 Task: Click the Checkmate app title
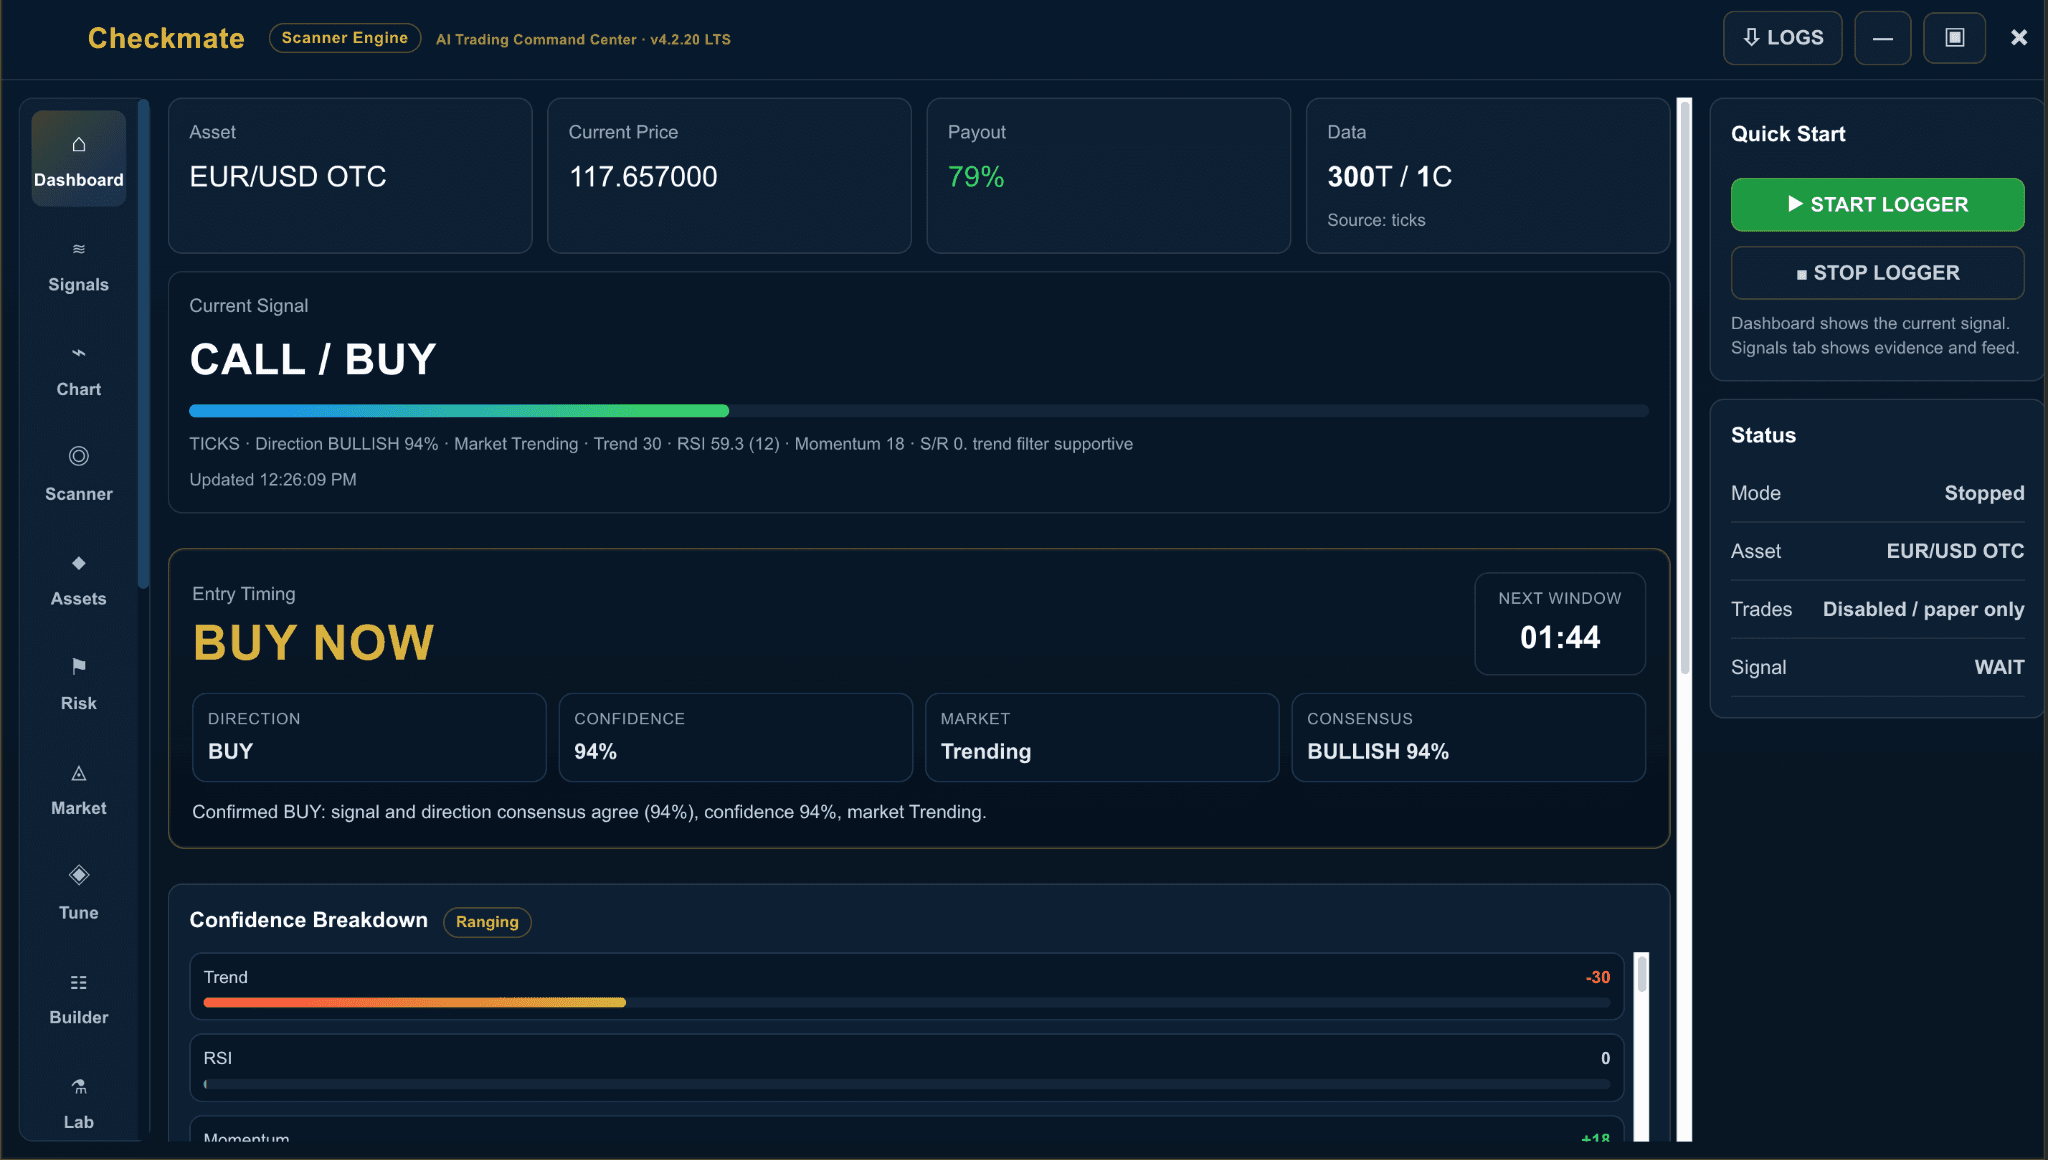click(x=166, y=38)
